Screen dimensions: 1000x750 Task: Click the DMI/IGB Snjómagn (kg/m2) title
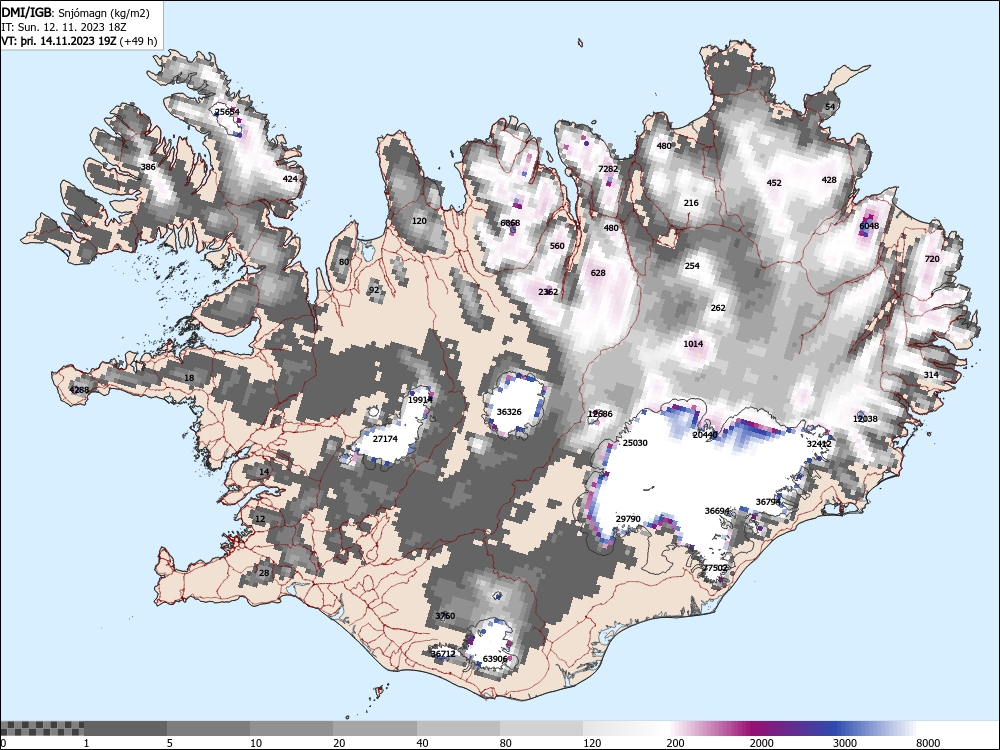tap(75, 13)
